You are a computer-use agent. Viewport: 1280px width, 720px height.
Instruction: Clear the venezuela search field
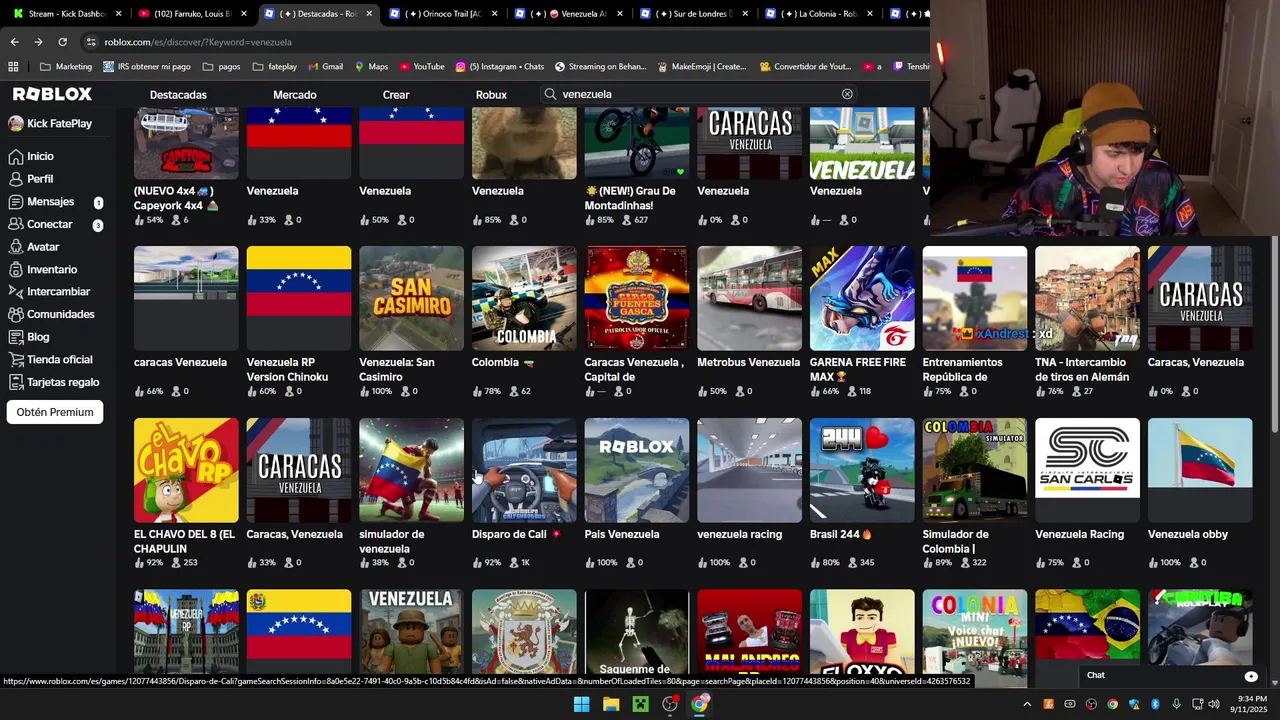[x=847, y=94]
